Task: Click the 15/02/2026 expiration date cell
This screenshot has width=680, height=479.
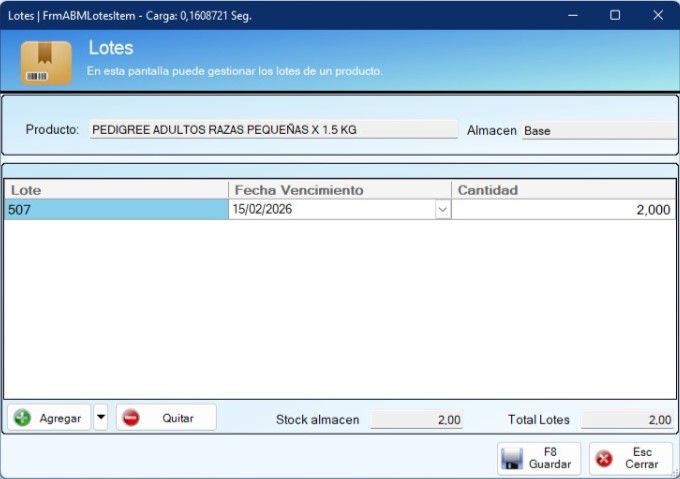Action: click(330, 210)
